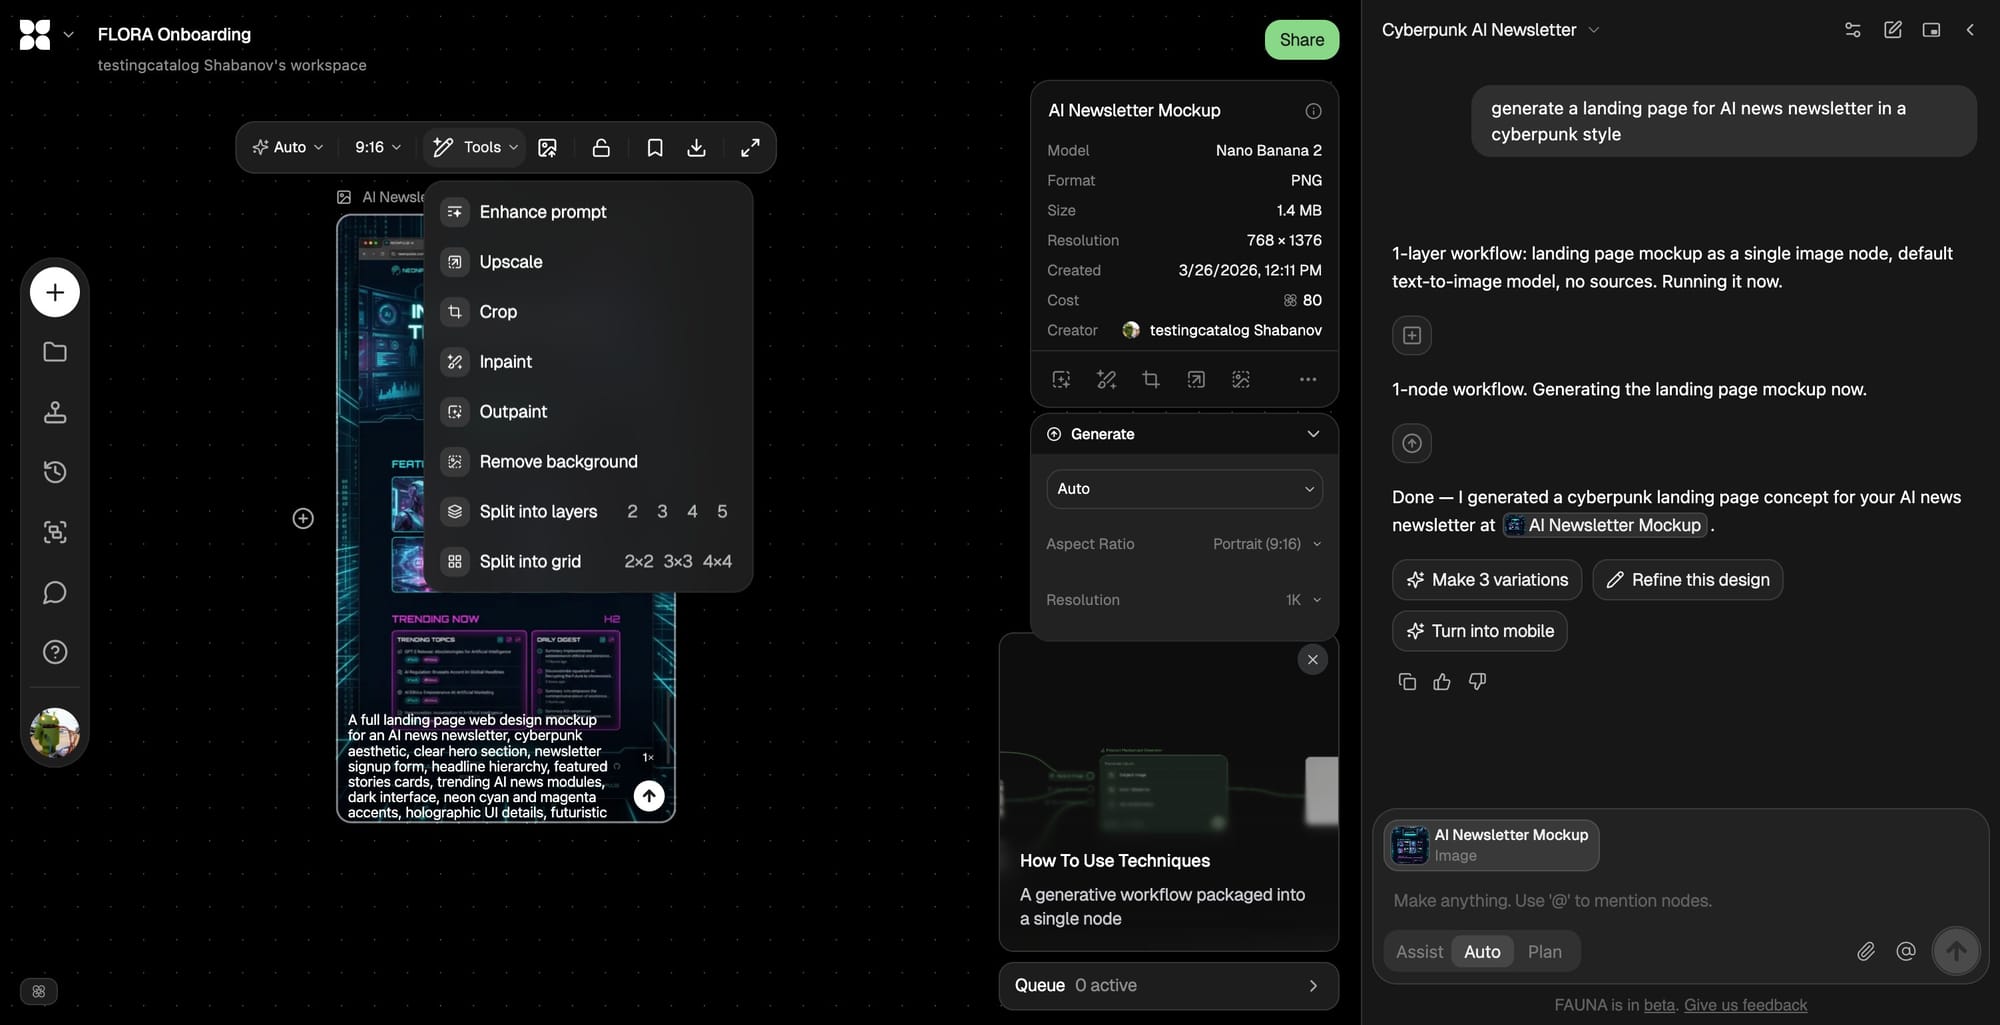Open the history icon in left sidebar
This screenshot has height=1025, width=2000.
pyautogui.click(x=55, y=472)
